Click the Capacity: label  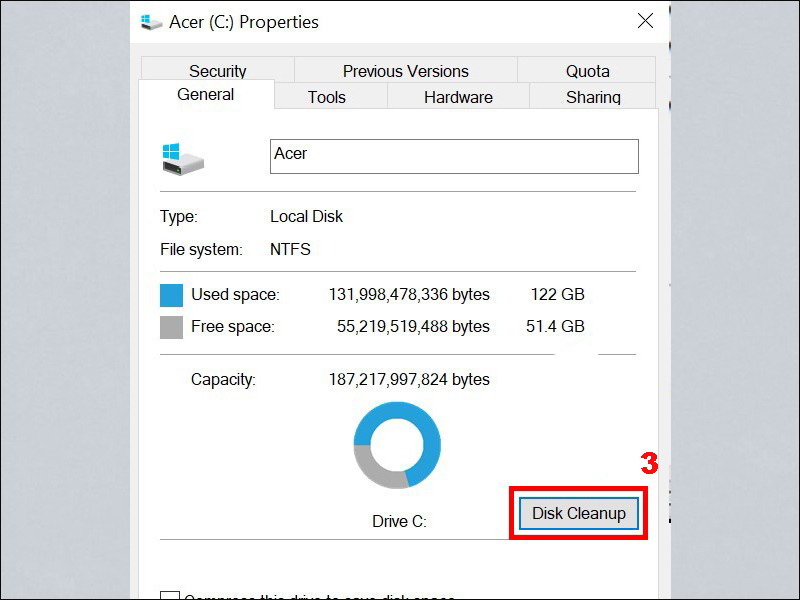click(223, 380)
